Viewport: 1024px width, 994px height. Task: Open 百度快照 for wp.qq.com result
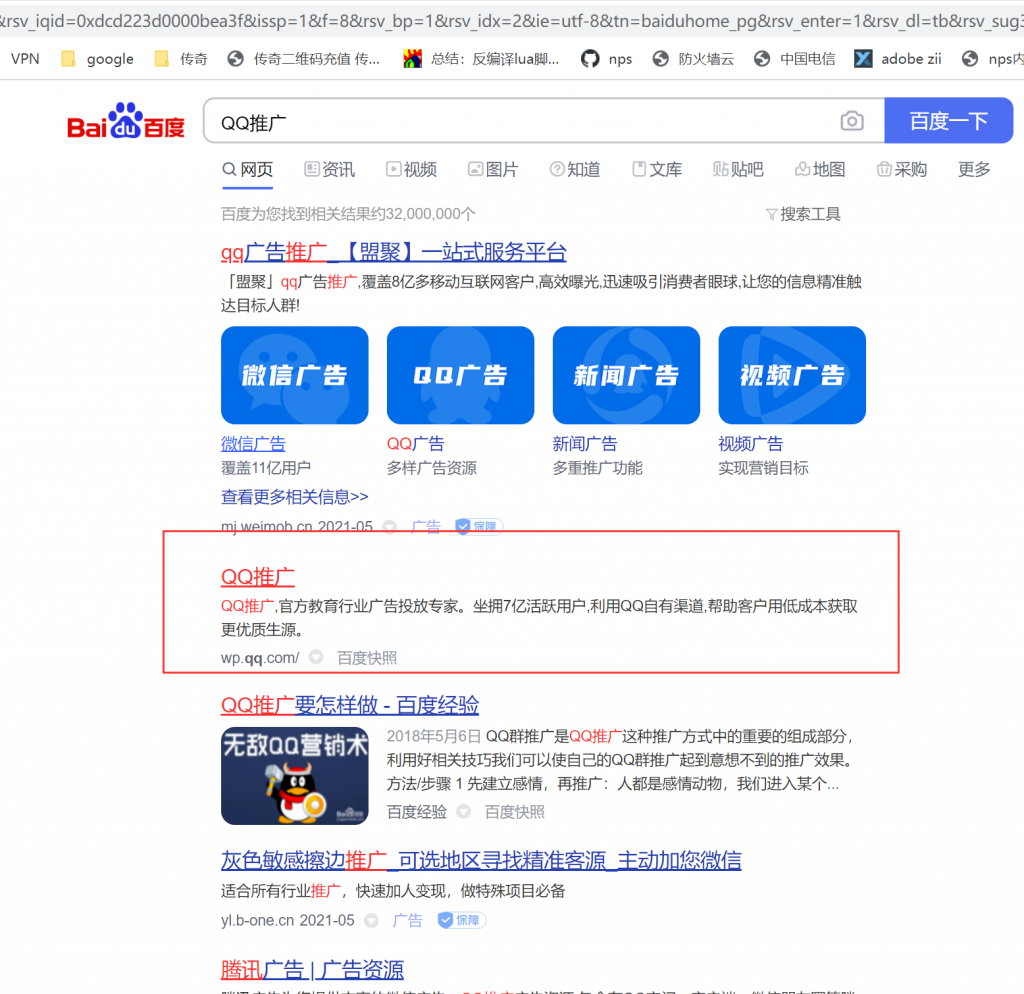(367, 658)
